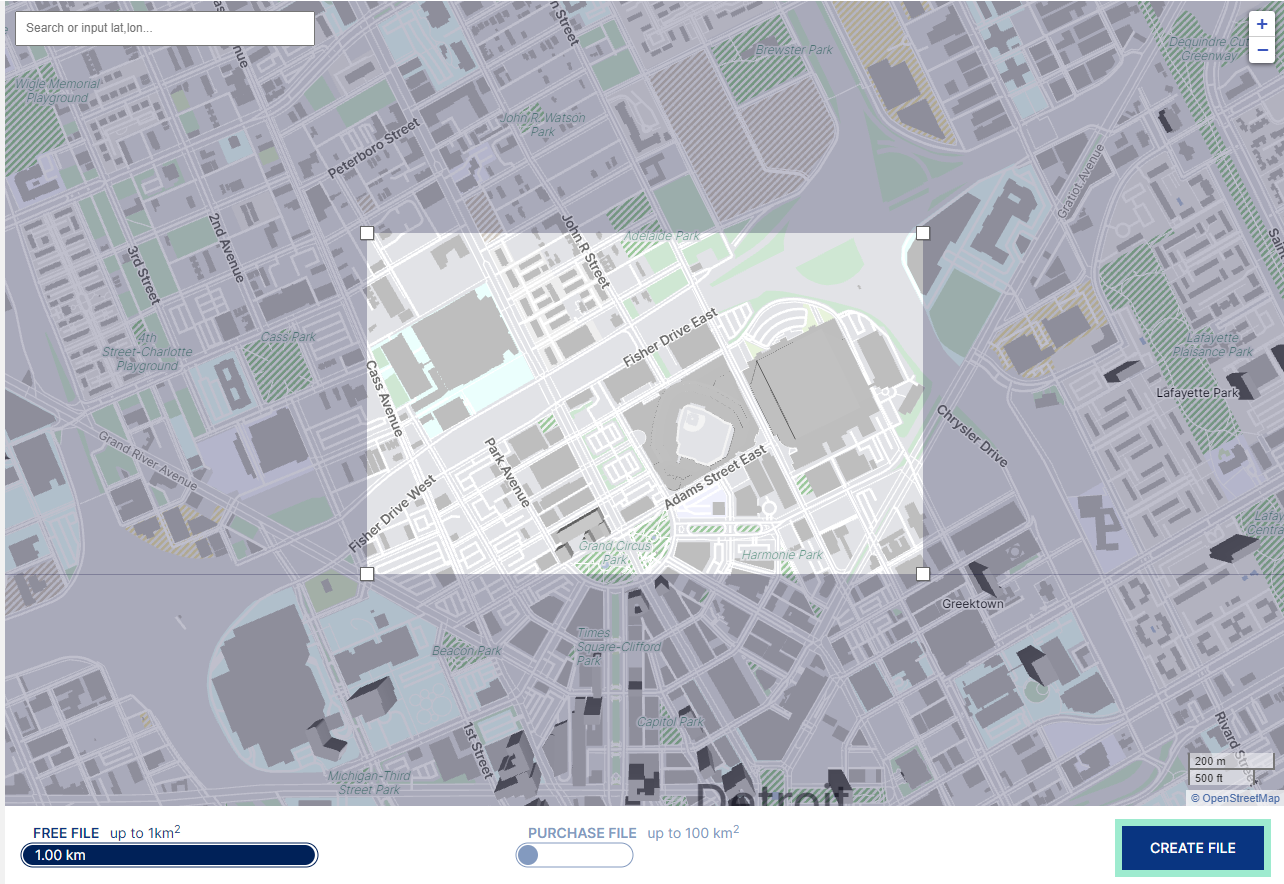Grab the top-right selection corner handle
The height and width of the screenshot is (884, 1284).
click(923, 233)
